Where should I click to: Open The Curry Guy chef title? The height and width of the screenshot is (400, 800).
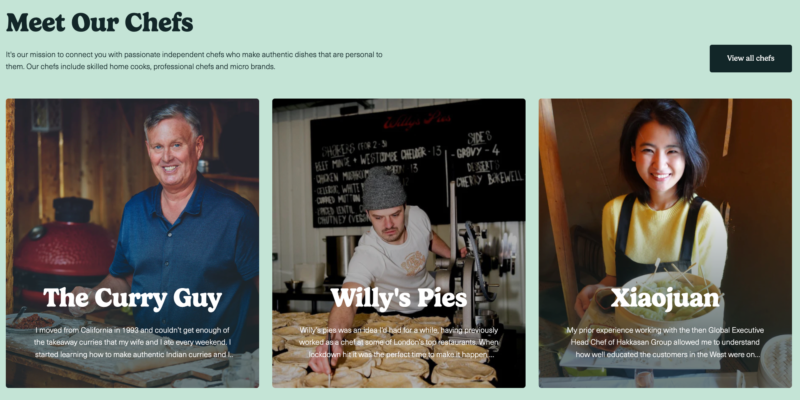pyautogui.click(x=133, y=298)
